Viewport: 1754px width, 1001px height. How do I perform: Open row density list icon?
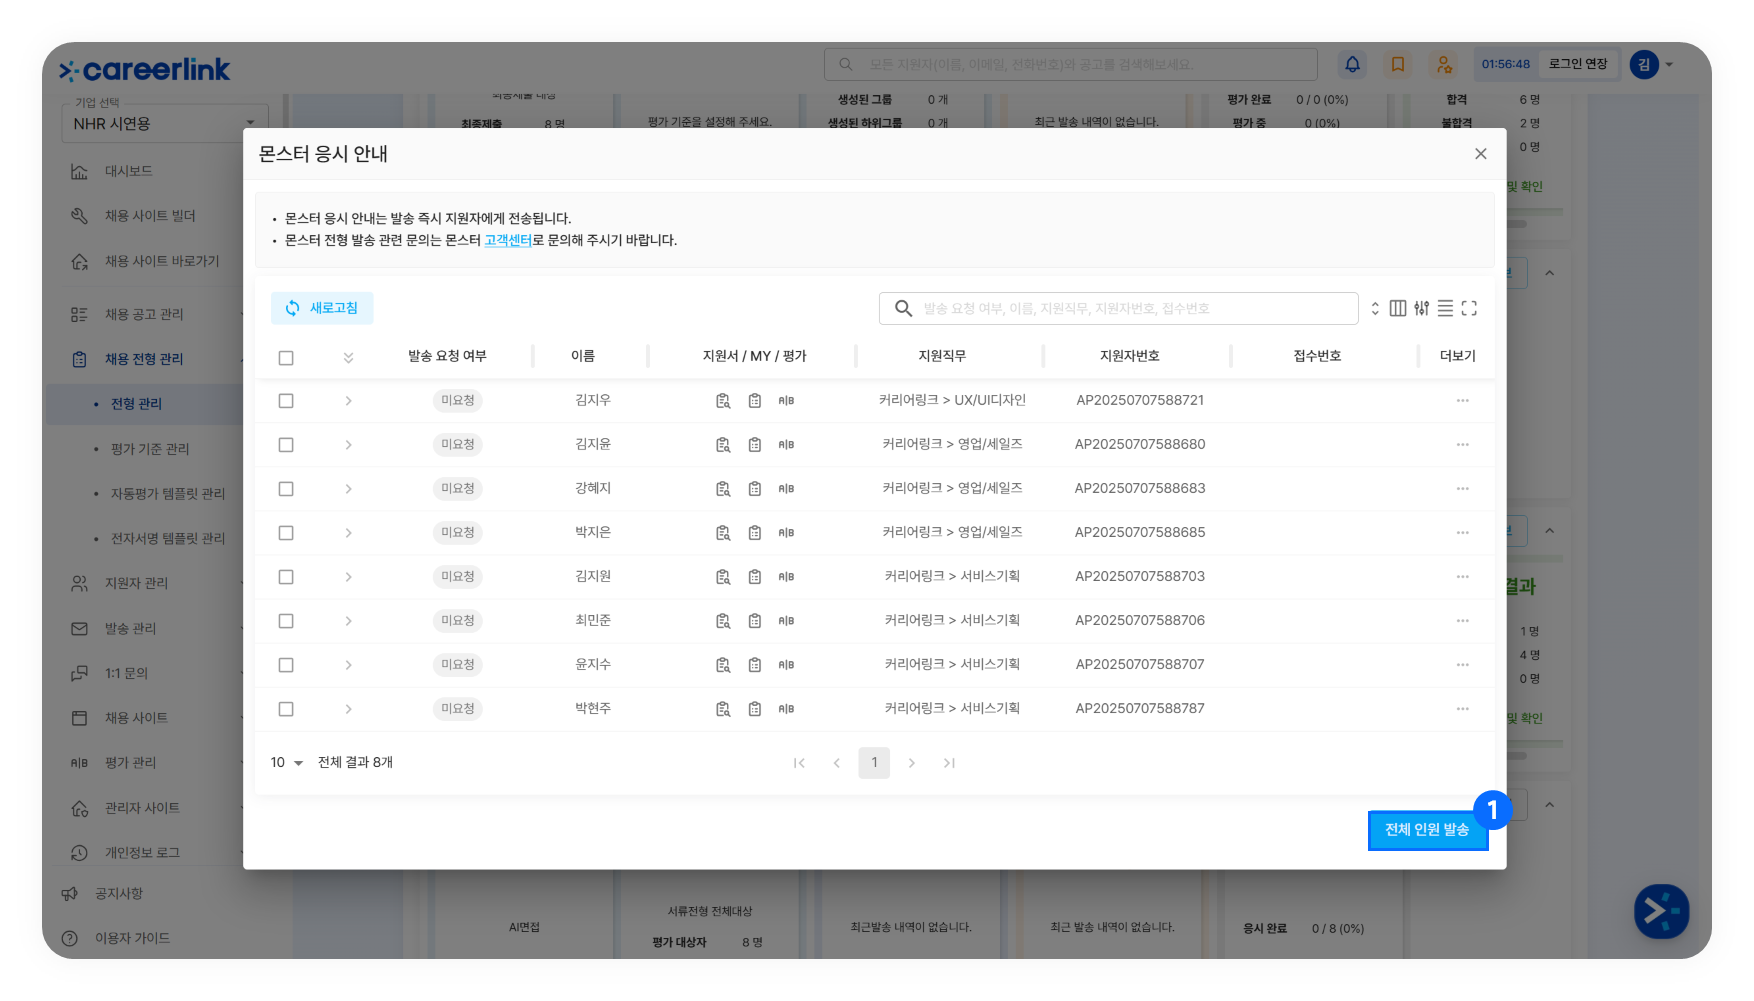[1445, 308]
